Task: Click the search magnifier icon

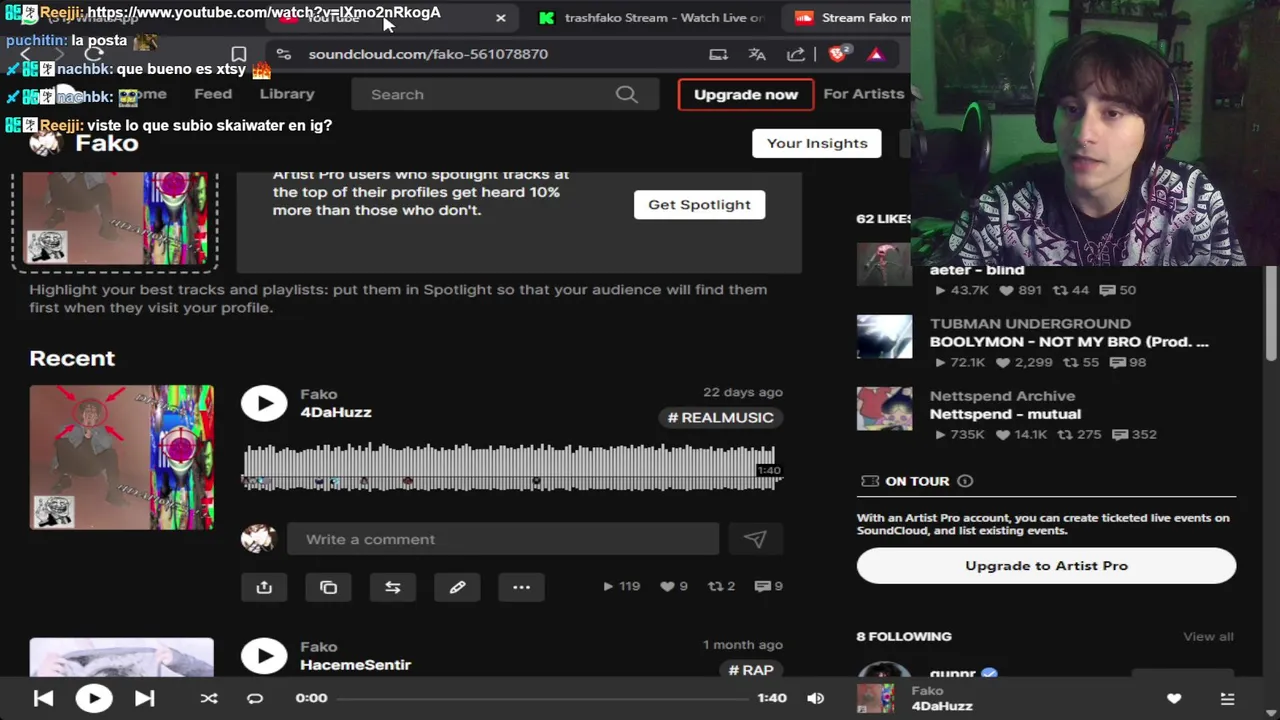Action: (x=627, y=94)
